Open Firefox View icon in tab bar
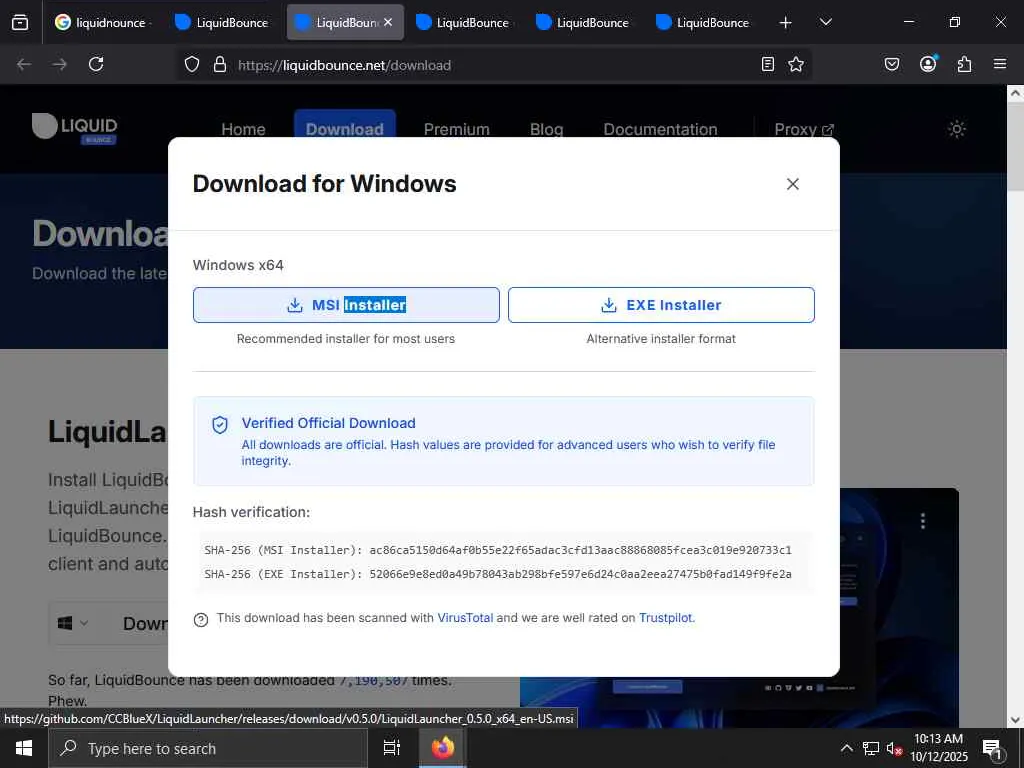 click(x=20, y=22)
